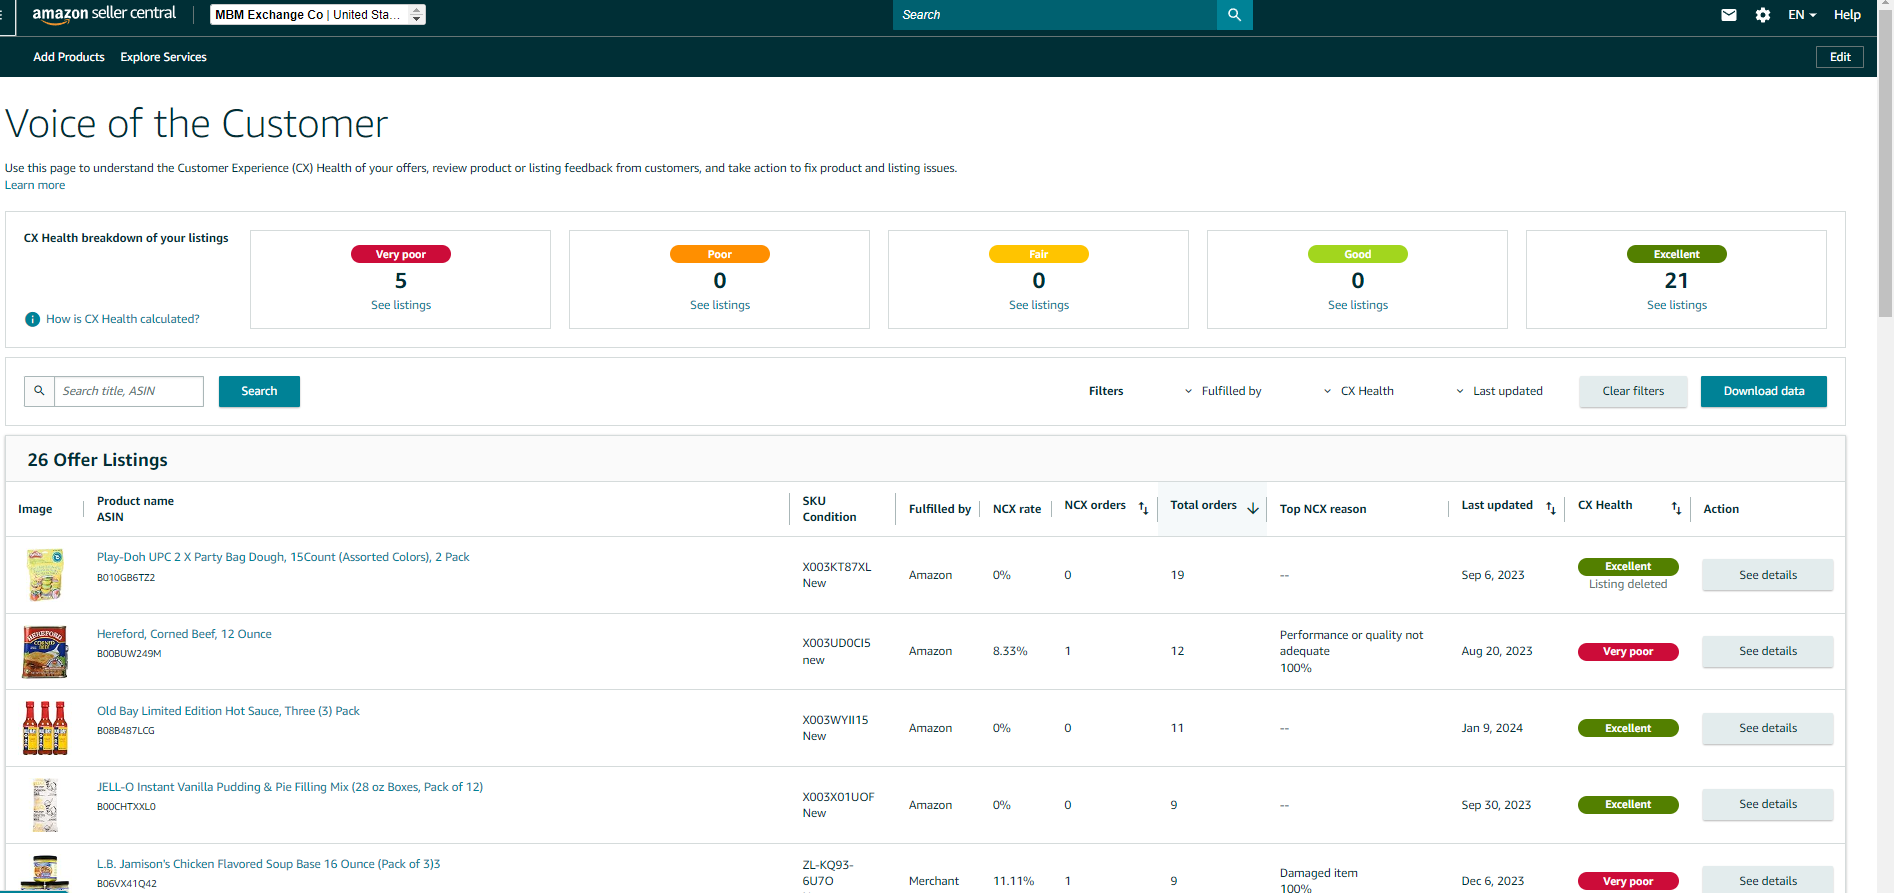The width and height of the screenshot is (1894, 893).
Task: Expand the Fulfilled by filter
Action: point(1223,391)
